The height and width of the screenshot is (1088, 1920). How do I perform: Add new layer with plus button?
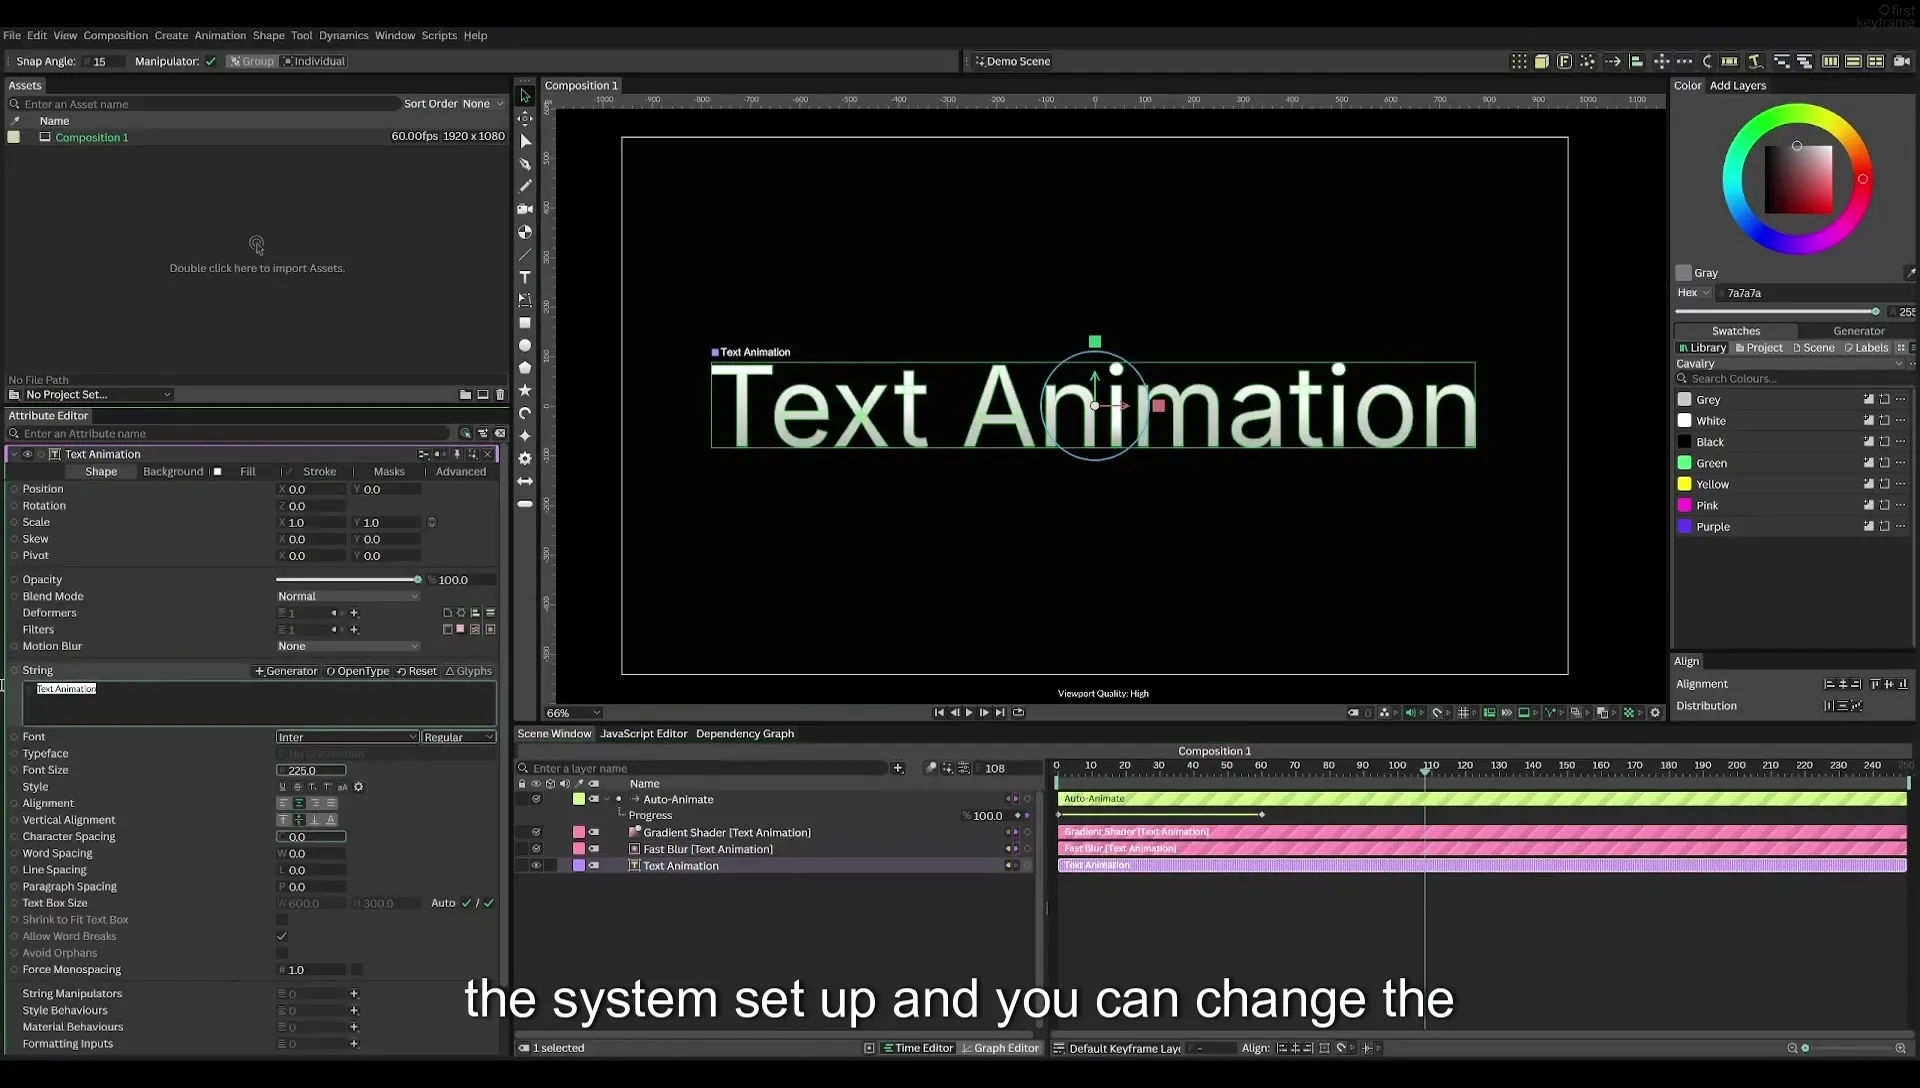(x=898, y=768)
